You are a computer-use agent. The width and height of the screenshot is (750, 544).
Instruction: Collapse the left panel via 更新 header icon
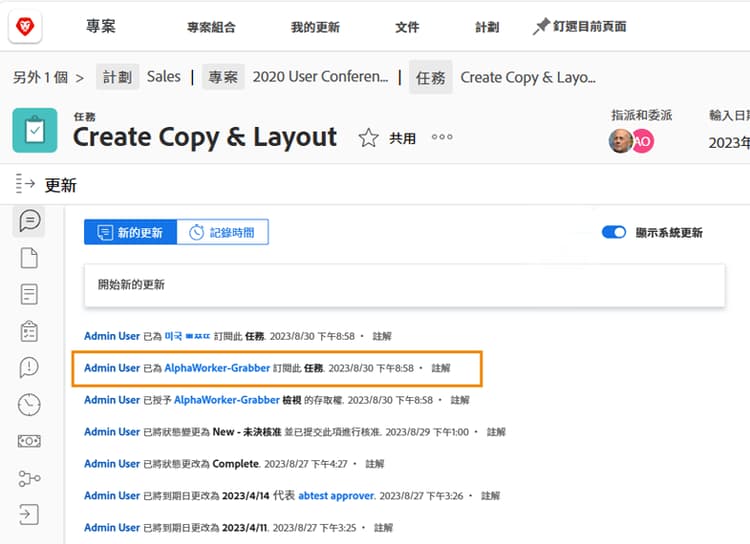pos(25,184)
